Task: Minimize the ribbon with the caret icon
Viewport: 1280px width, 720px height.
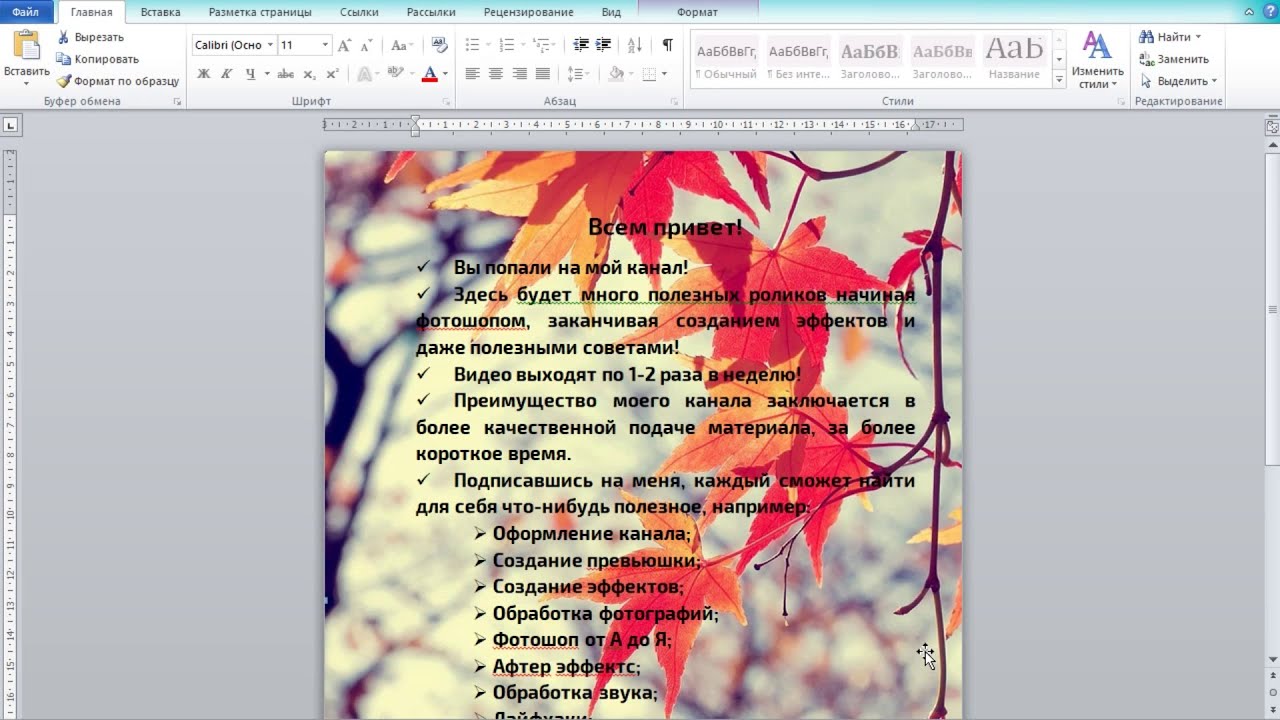Action: pos(1249,12)
